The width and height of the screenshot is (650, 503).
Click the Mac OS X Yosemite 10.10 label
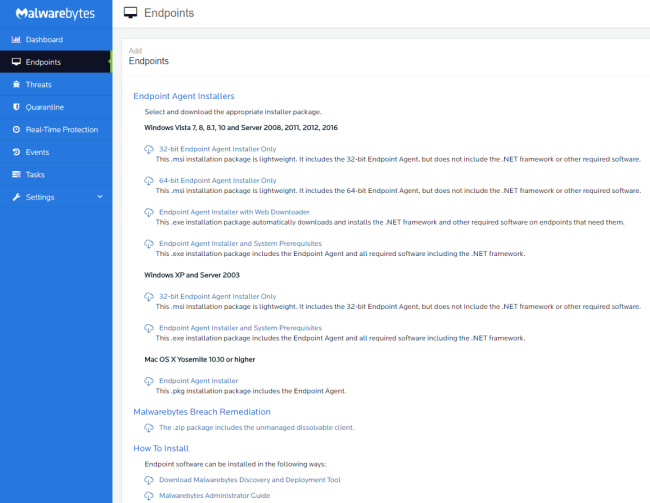[x=200, y=360]
